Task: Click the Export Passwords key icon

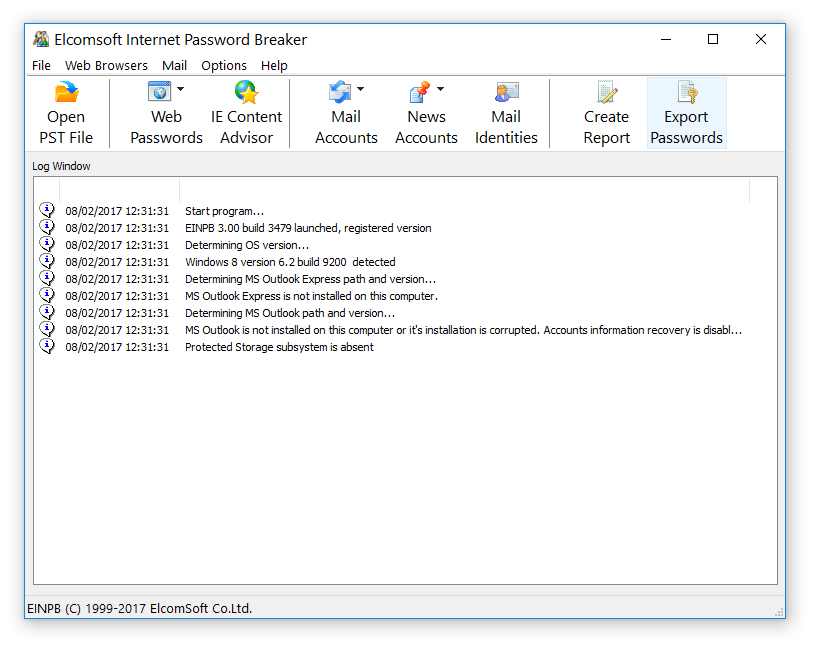Action: pyautogui.click(x=687, y=92)
